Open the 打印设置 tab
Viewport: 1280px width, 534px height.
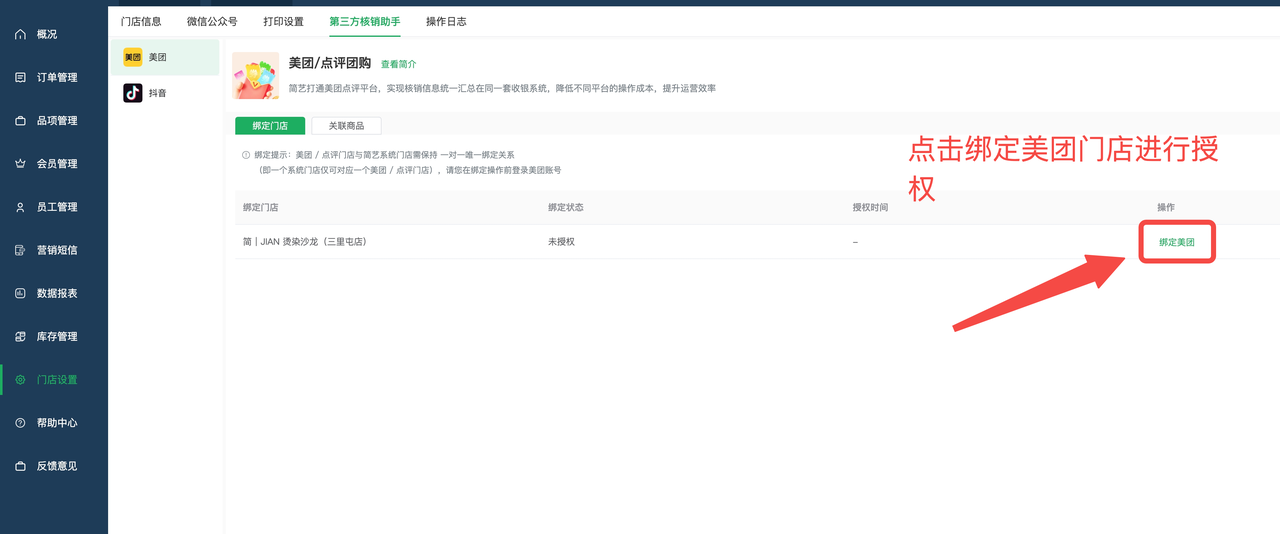[283, 21]
